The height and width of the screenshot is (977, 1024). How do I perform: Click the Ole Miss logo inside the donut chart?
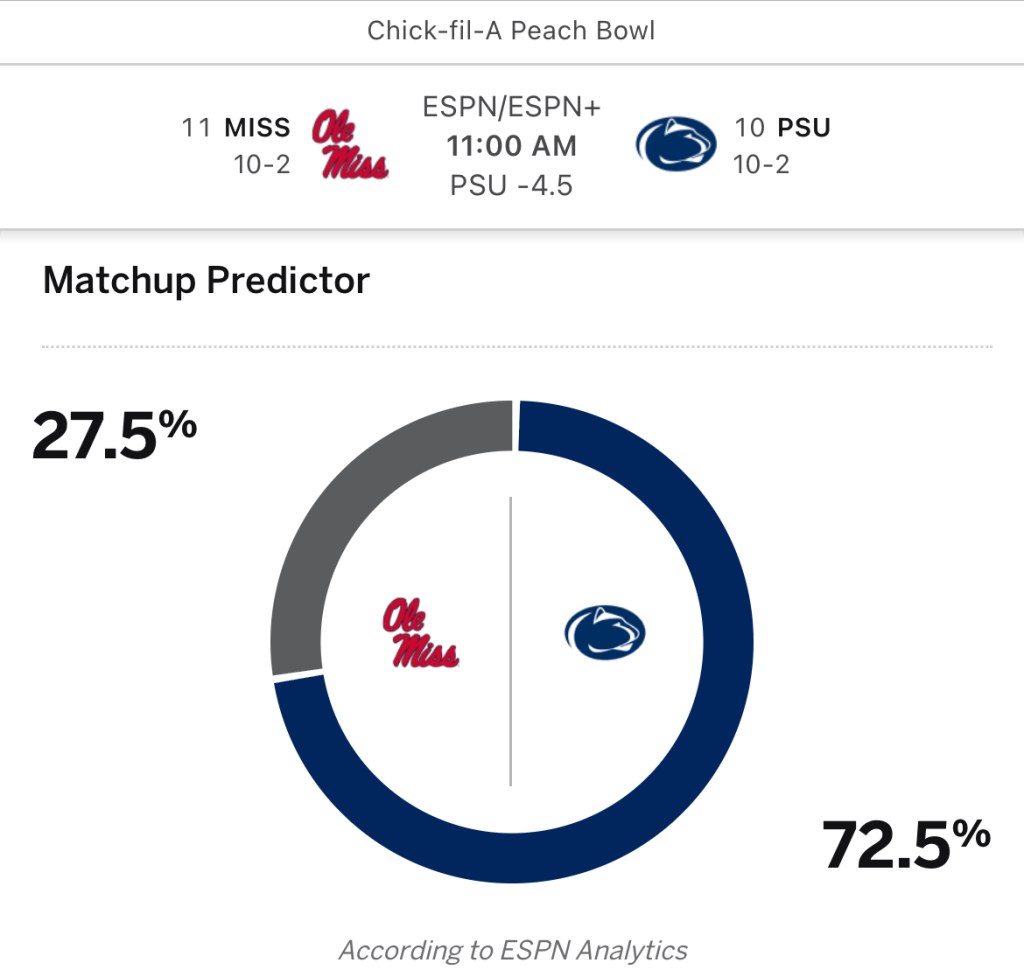tap(420, 633)
